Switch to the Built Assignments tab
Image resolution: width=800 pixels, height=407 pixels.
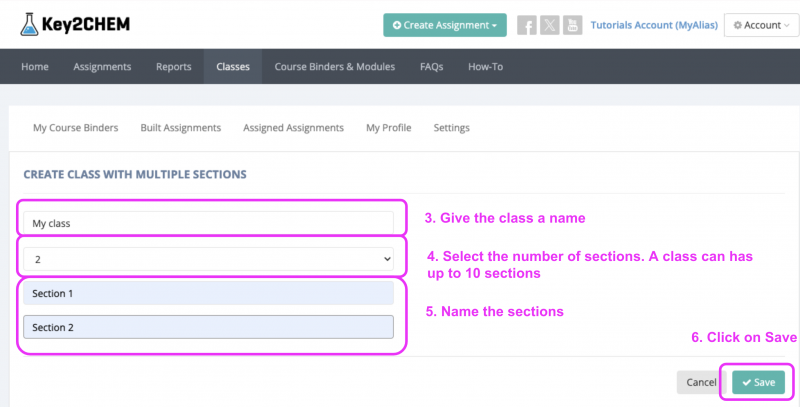coord(181,128)
